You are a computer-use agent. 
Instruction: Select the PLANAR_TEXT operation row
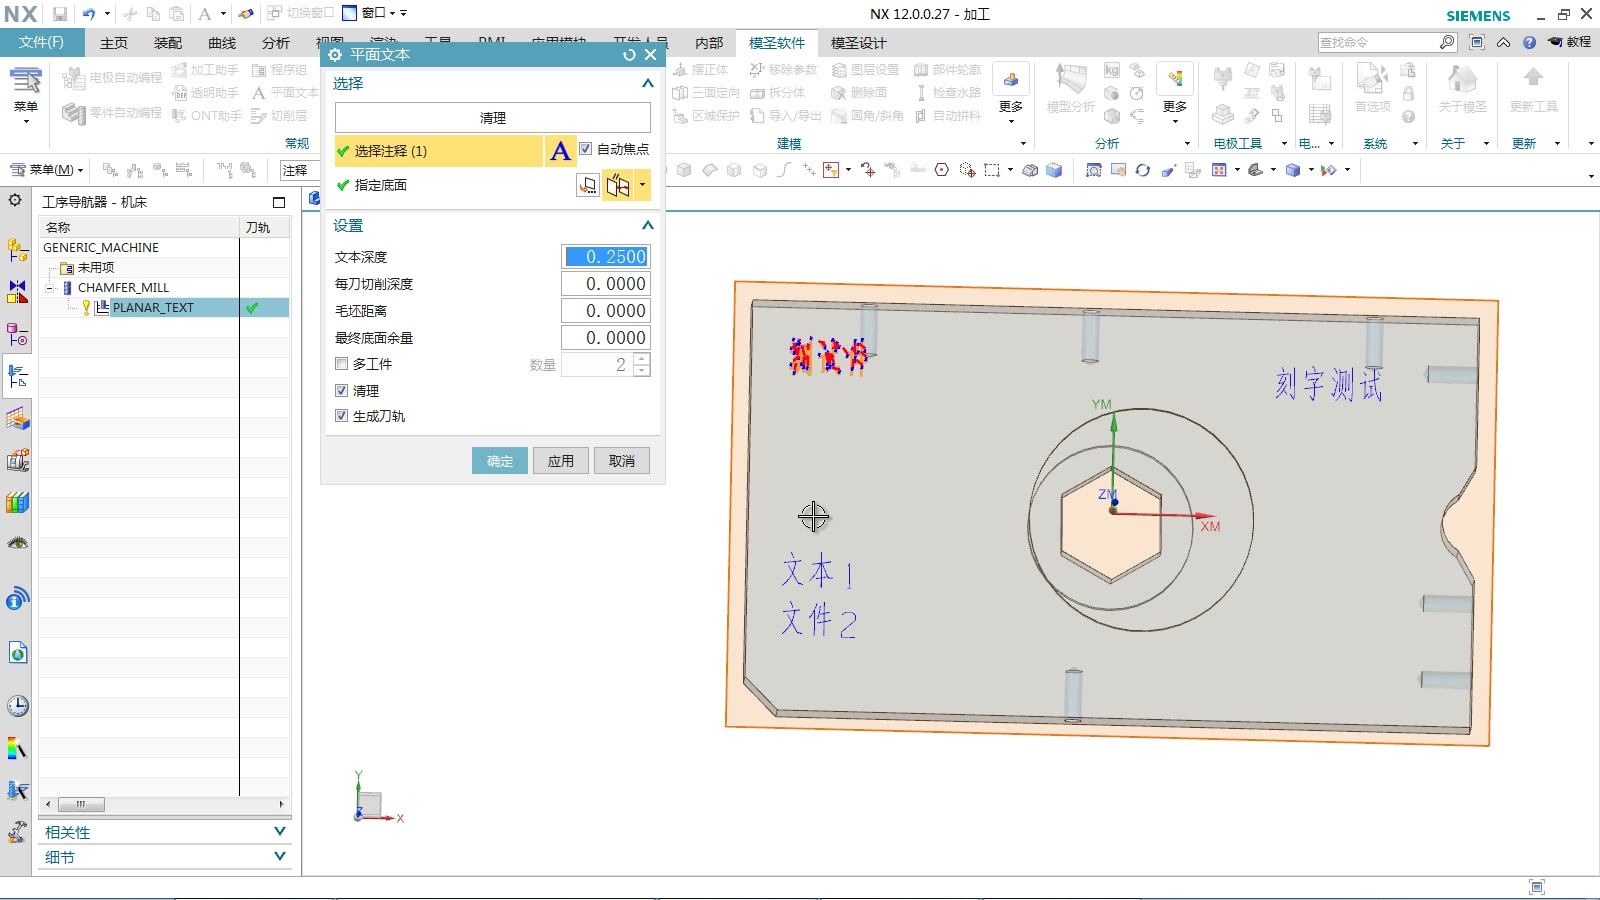[165, 308]
